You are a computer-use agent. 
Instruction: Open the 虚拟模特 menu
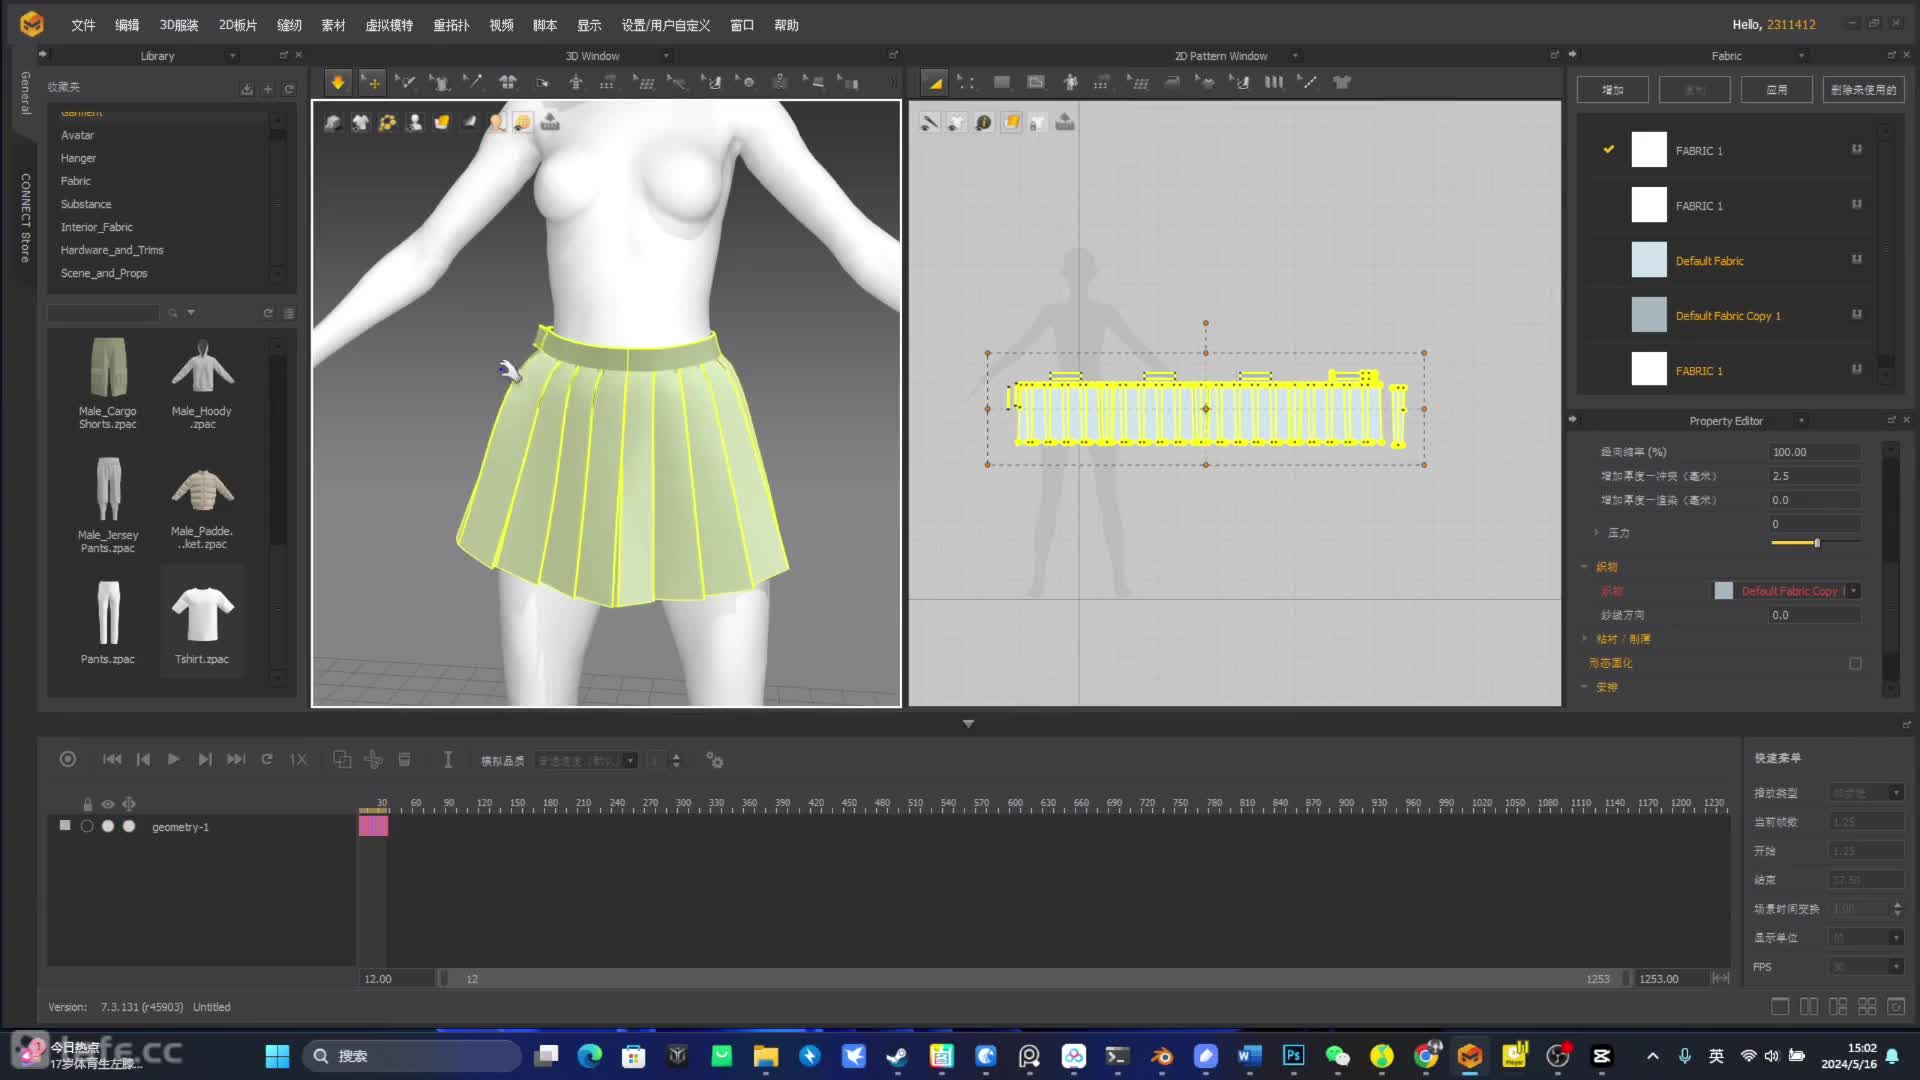pyautogui.click(x=389, y=25)
